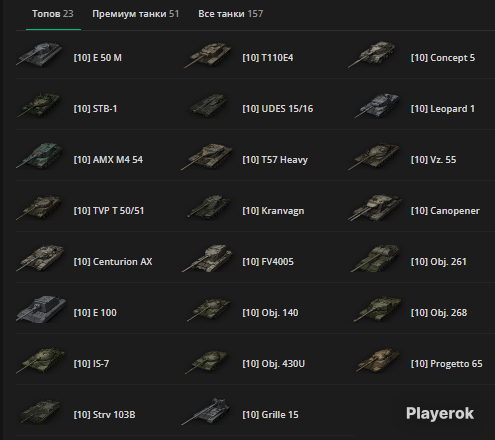The image size is (495, 440).
Task: Click the UDES 15/16 tank icon
Action: (208, 105)
